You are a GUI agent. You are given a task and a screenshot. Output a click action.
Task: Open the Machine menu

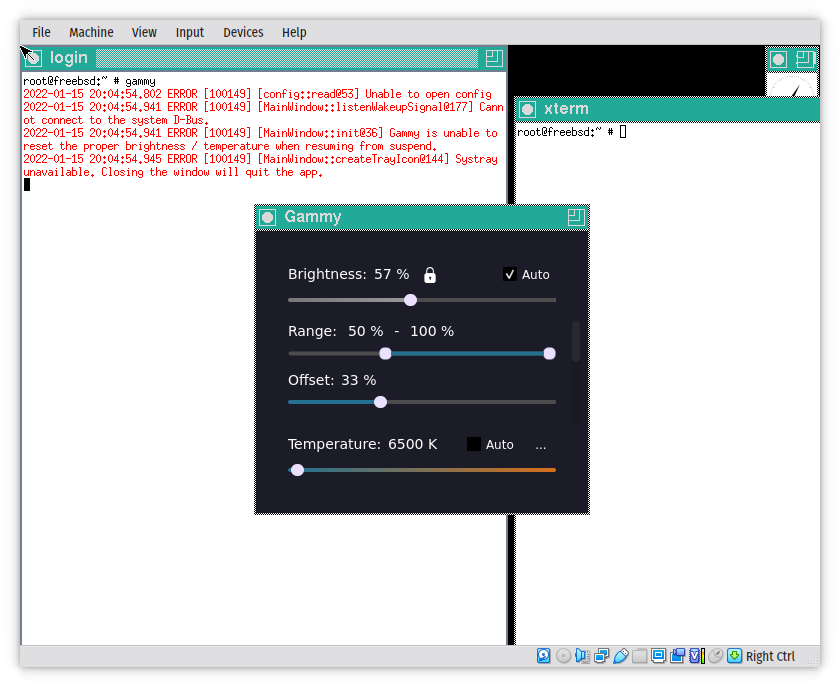(91, 32)
